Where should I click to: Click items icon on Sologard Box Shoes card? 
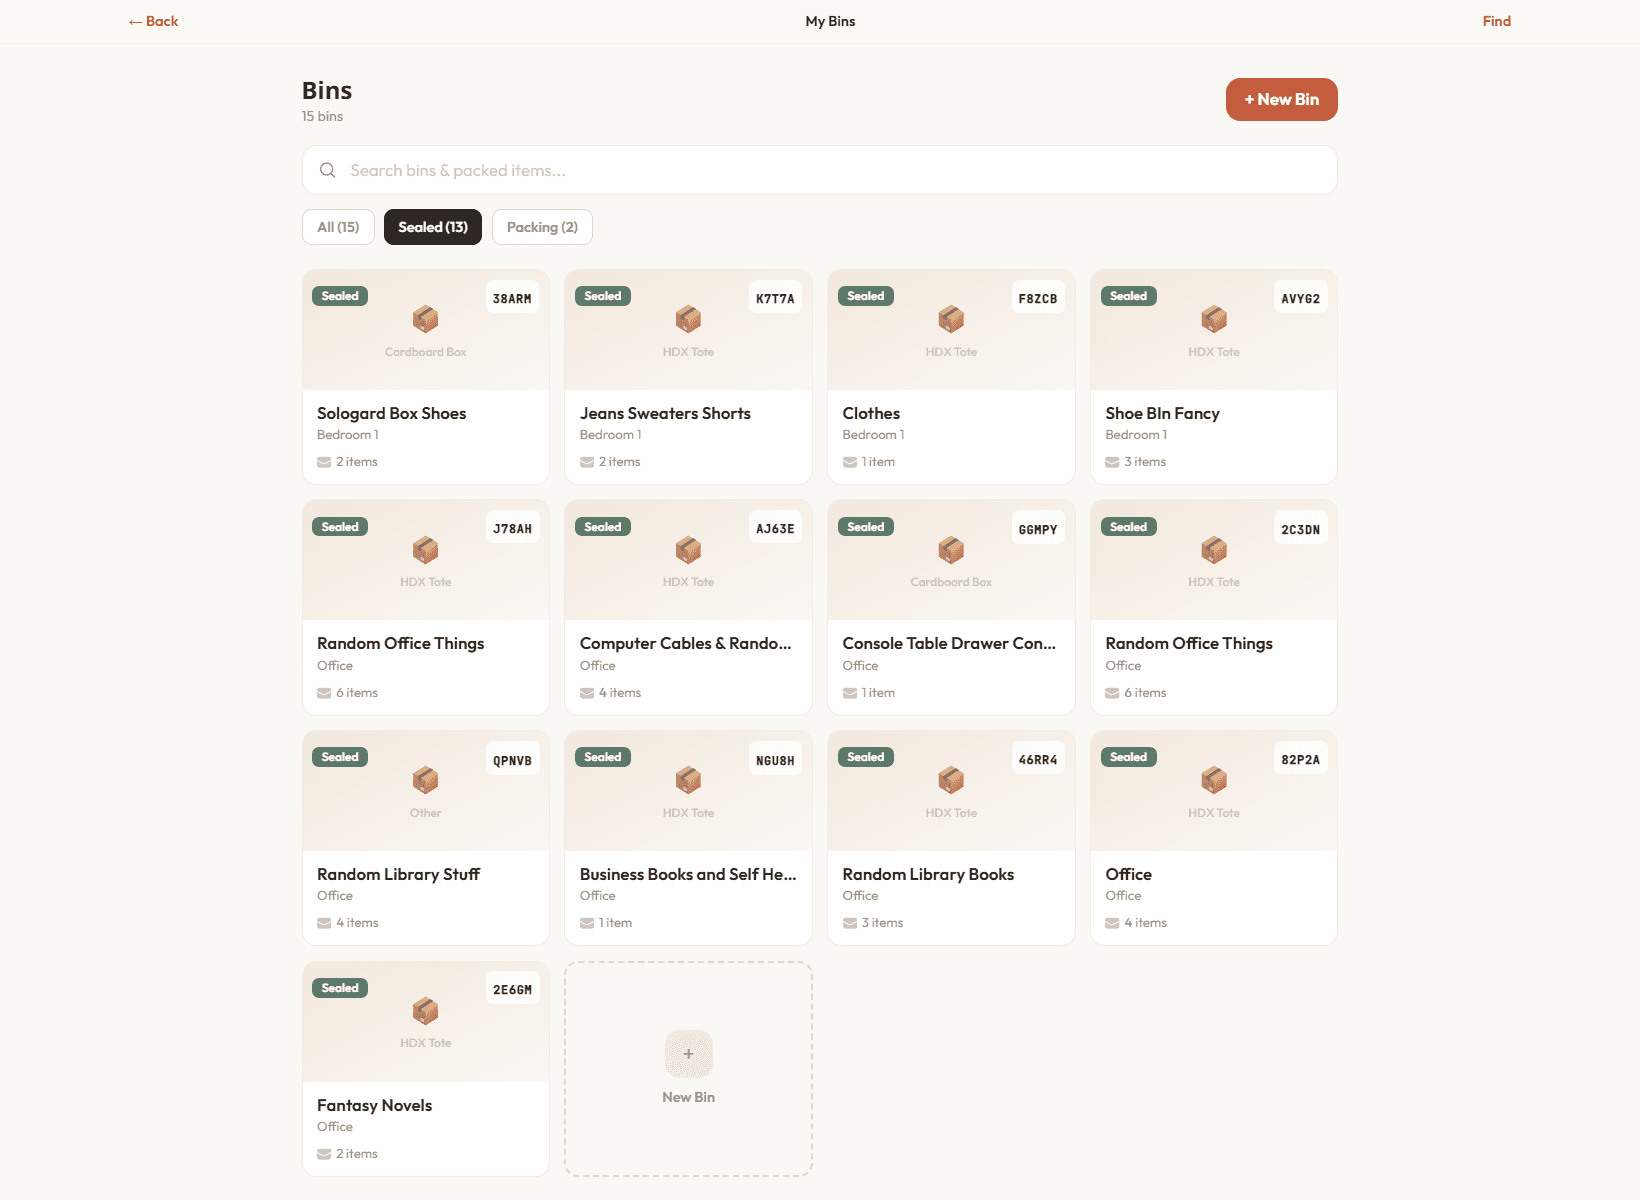coord(324,462)
